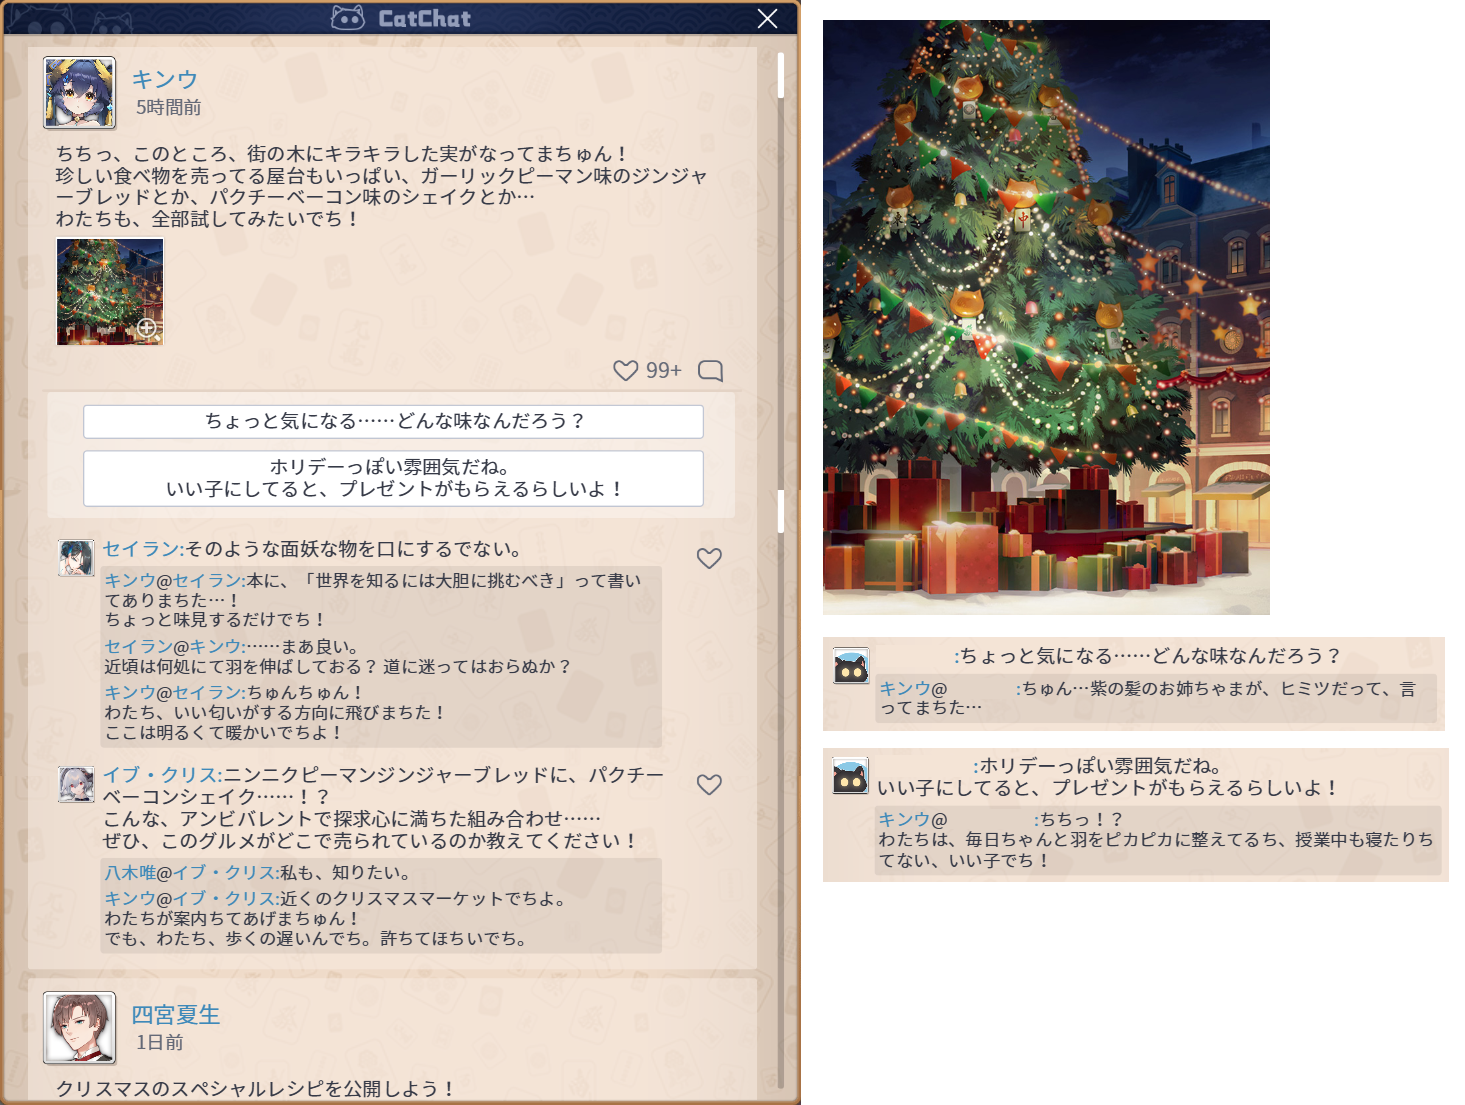This screenshot has width=1465, height=1105.
Task: Click the CatChat cat logo icon
Action: coord(348,18)
